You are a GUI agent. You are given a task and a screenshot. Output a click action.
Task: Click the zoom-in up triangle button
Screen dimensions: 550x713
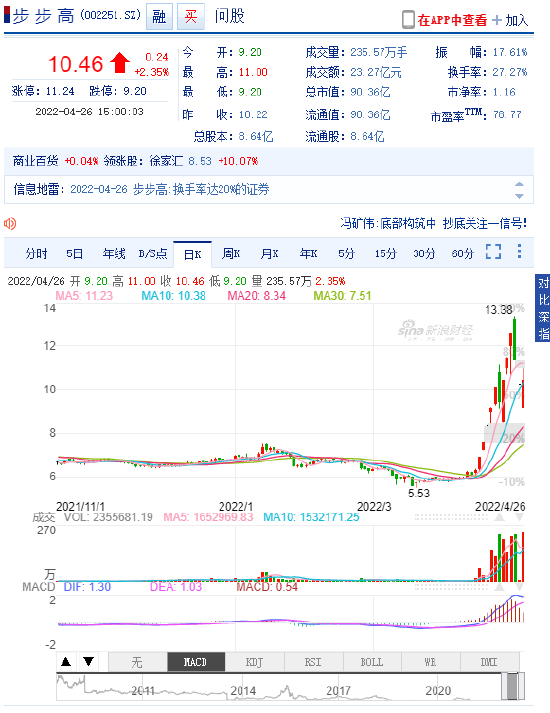(66, 662)
